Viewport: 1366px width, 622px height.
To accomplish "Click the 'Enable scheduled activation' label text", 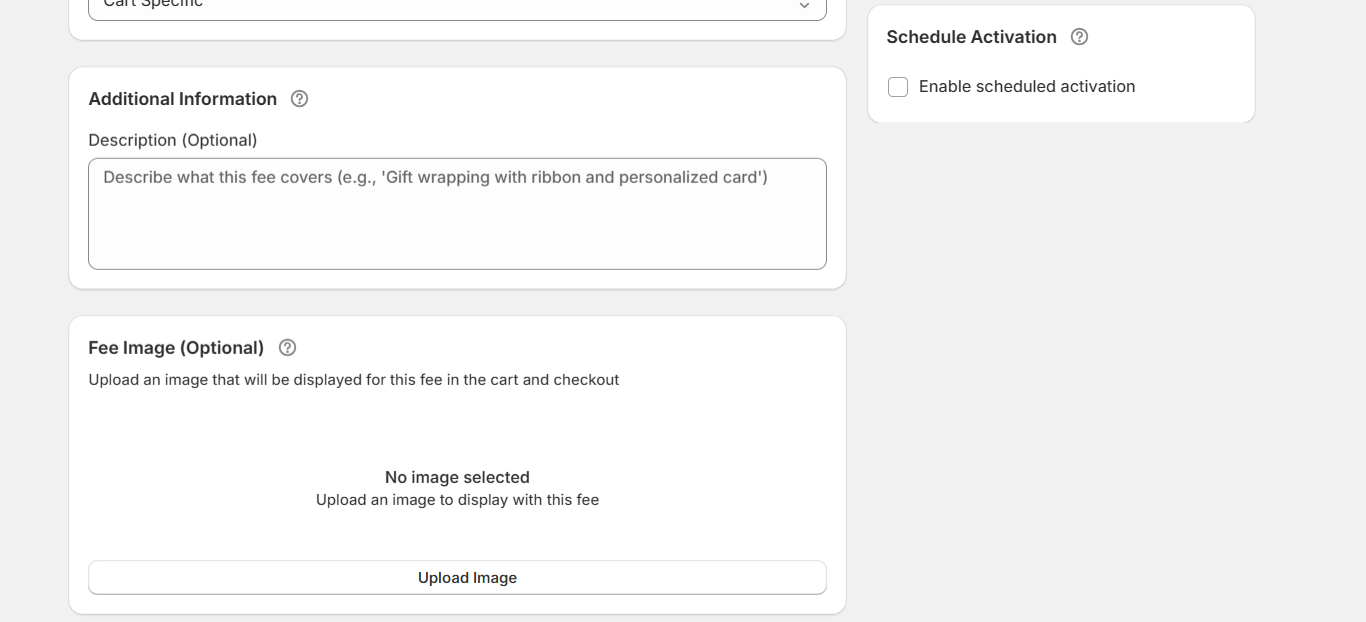I will click(1026, 87).
